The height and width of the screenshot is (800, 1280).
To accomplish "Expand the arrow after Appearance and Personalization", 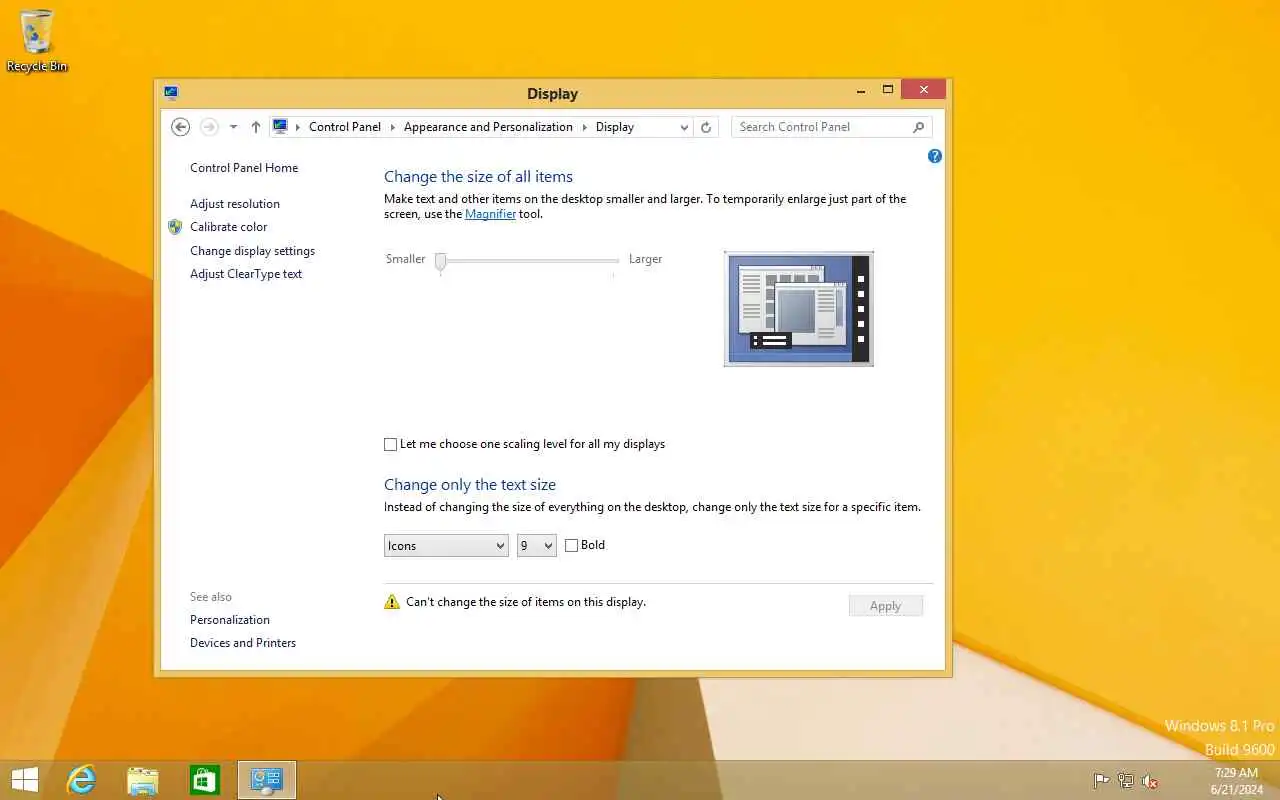I will 585,127.
